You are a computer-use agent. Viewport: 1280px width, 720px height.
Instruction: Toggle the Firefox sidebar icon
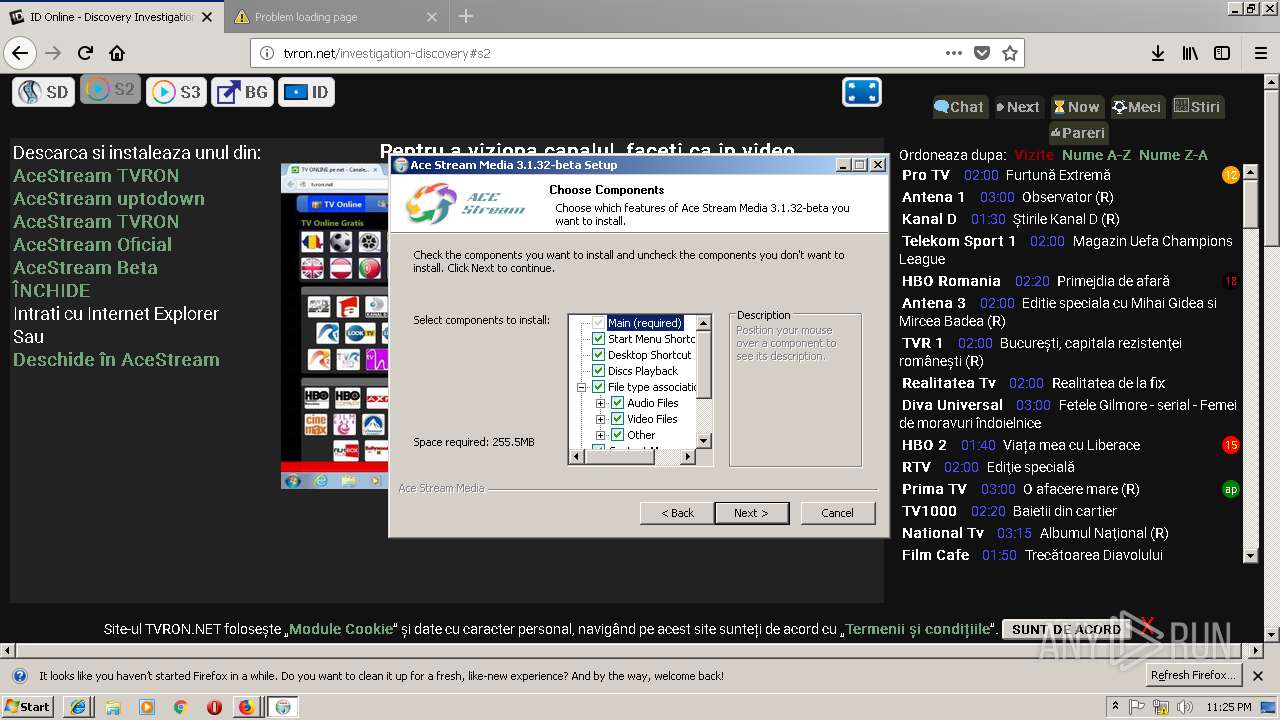[x=1221, y=53]
